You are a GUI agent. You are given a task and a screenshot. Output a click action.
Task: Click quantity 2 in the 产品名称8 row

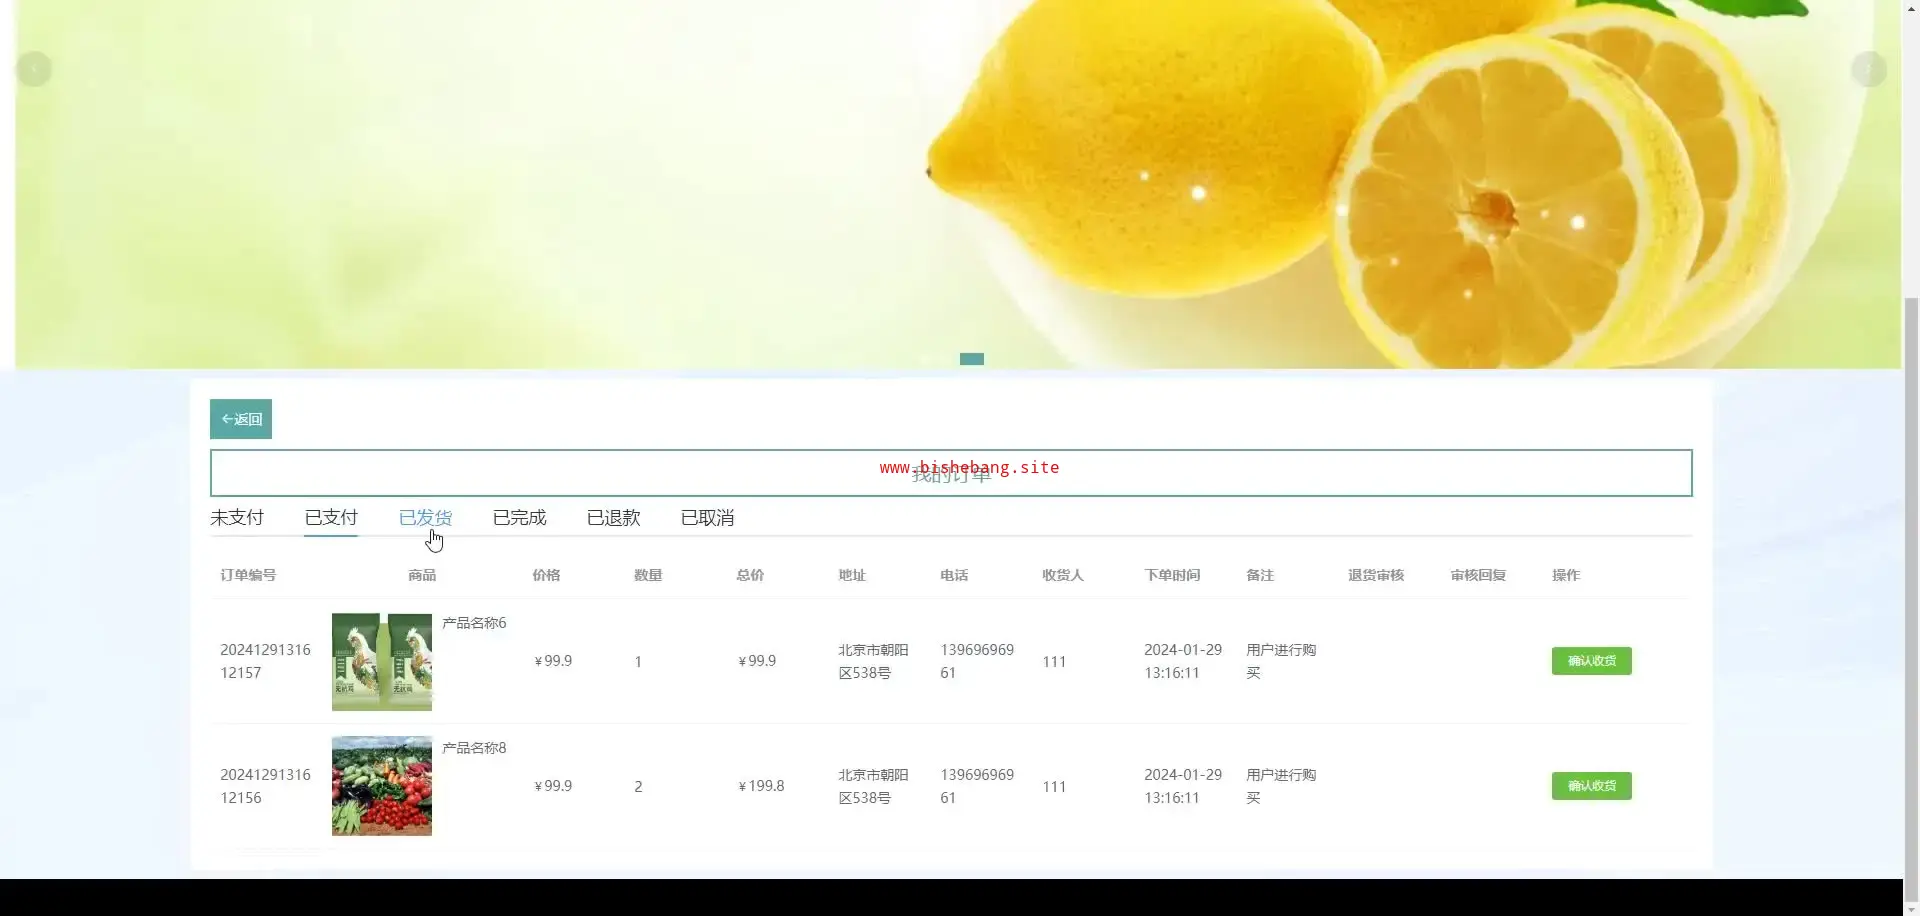coord(638,787)
